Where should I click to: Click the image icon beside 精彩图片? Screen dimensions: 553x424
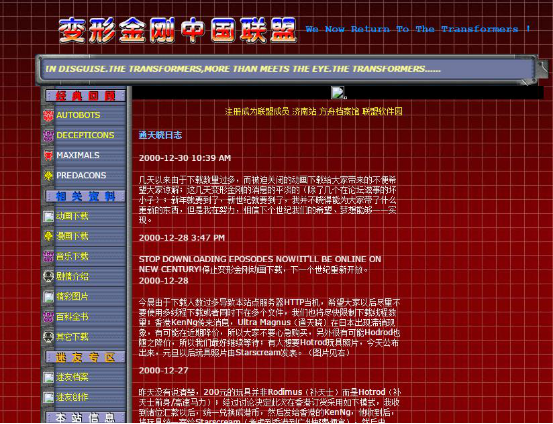[x=48, y=297]
